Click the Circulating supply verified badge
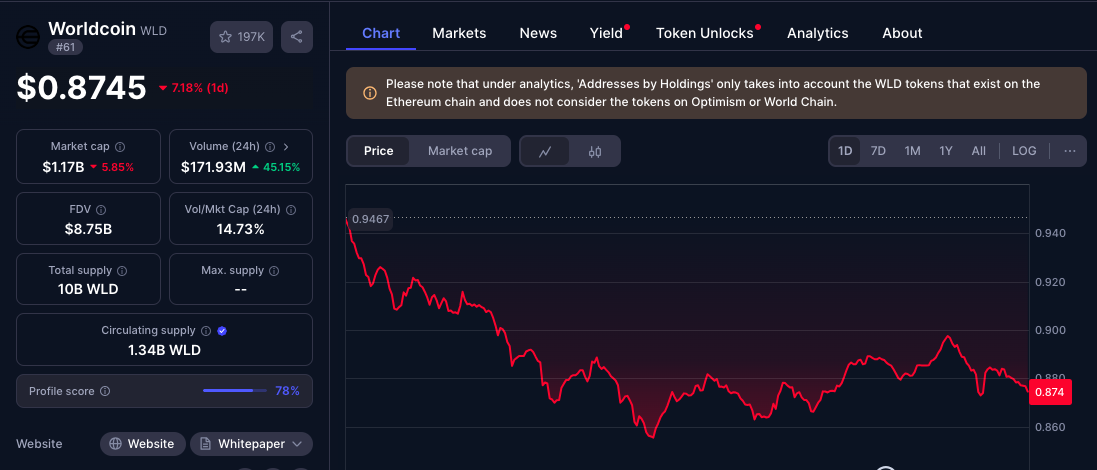 222,331
